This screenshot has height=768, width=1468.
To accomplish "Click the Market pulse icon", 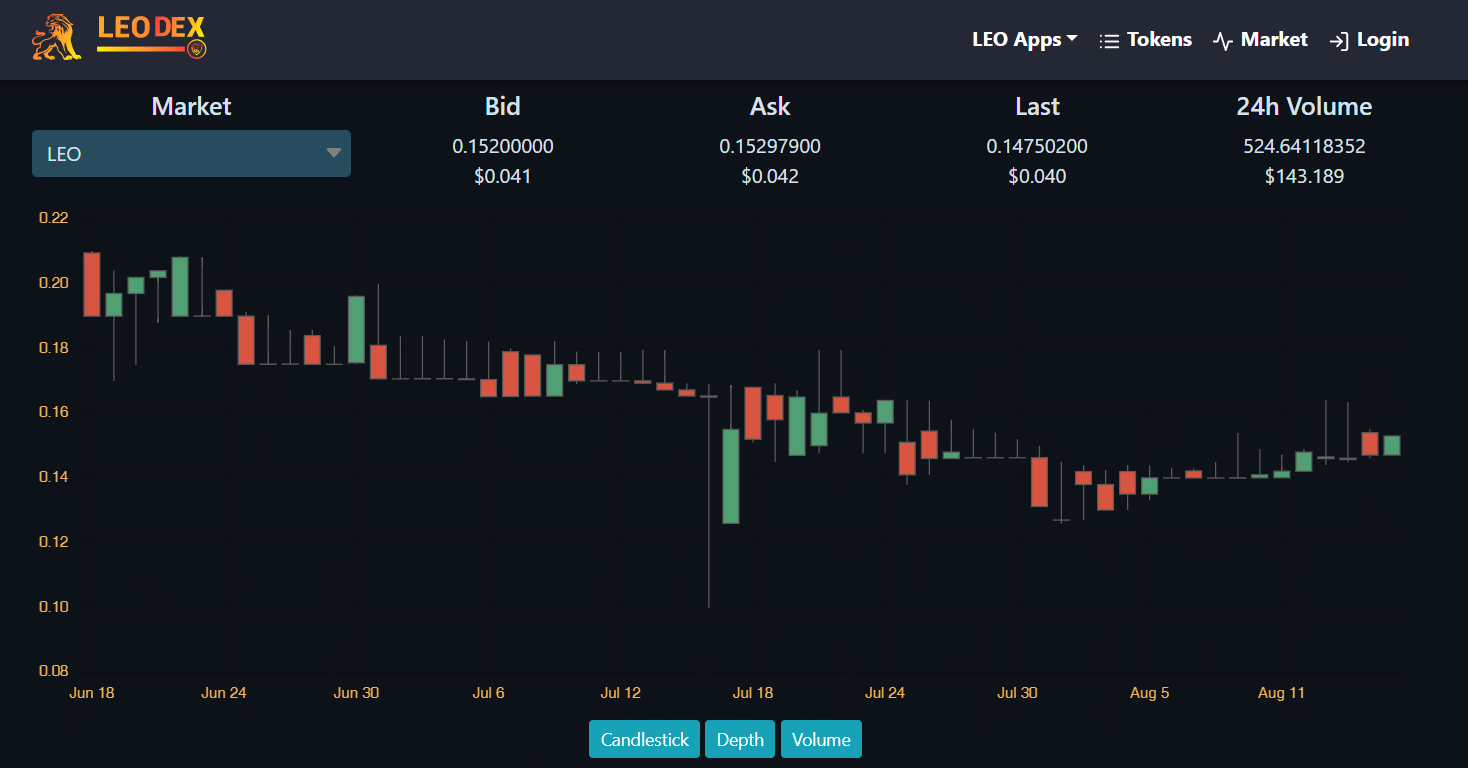I will pyautogui.click(x=1222, y=41).
